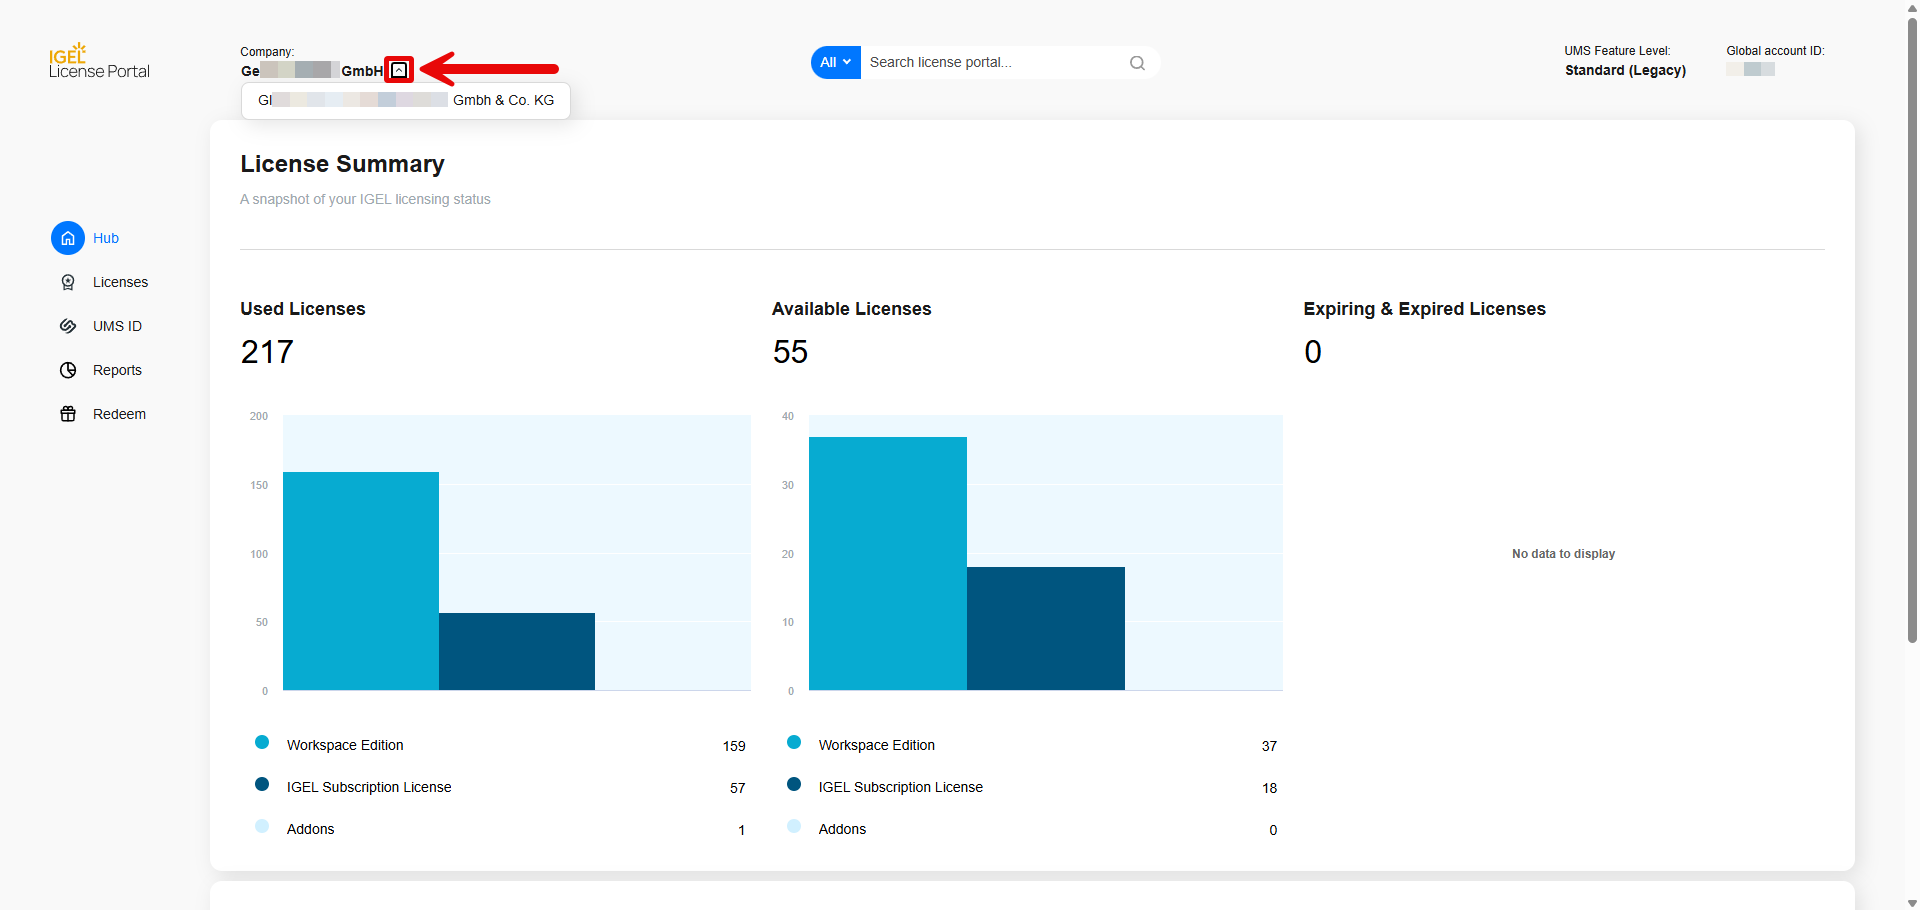This screenshot has height=910, width=1920.
Task: Click Available Licenses IGEL Subscription License legend dot
Action: (x=794, y=784)
